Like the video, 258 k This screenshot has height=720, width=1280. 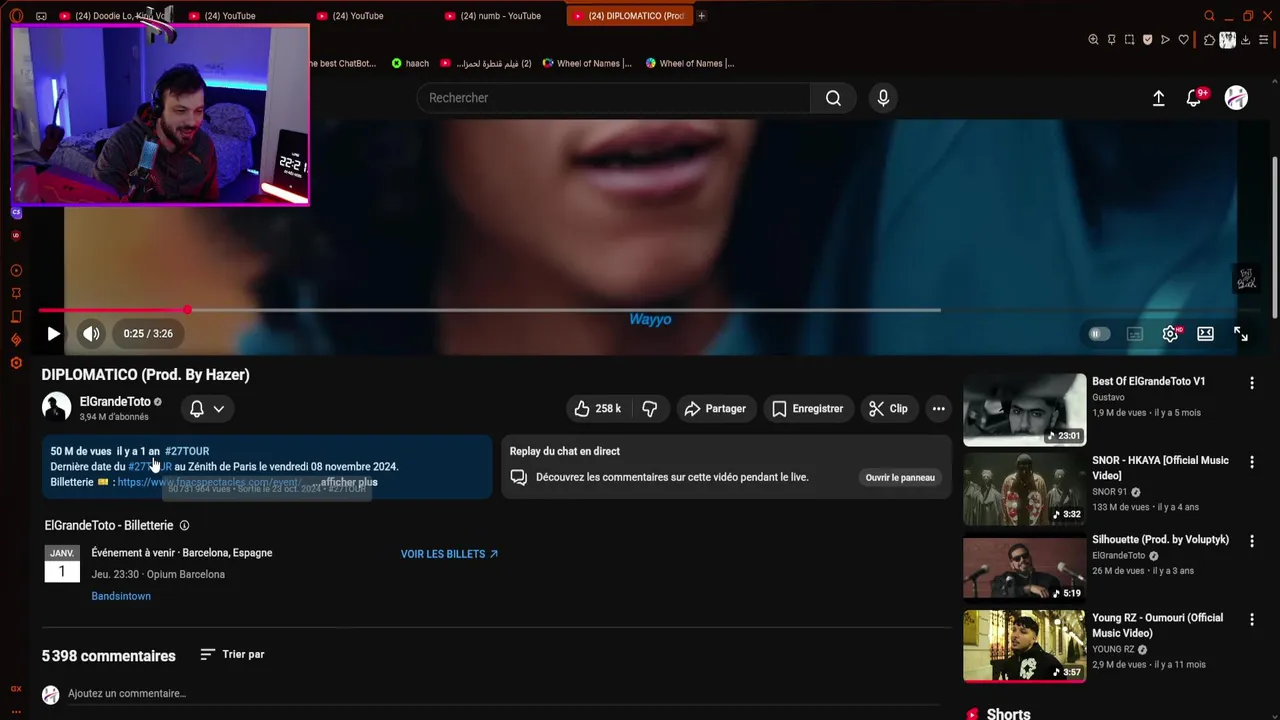597,409
